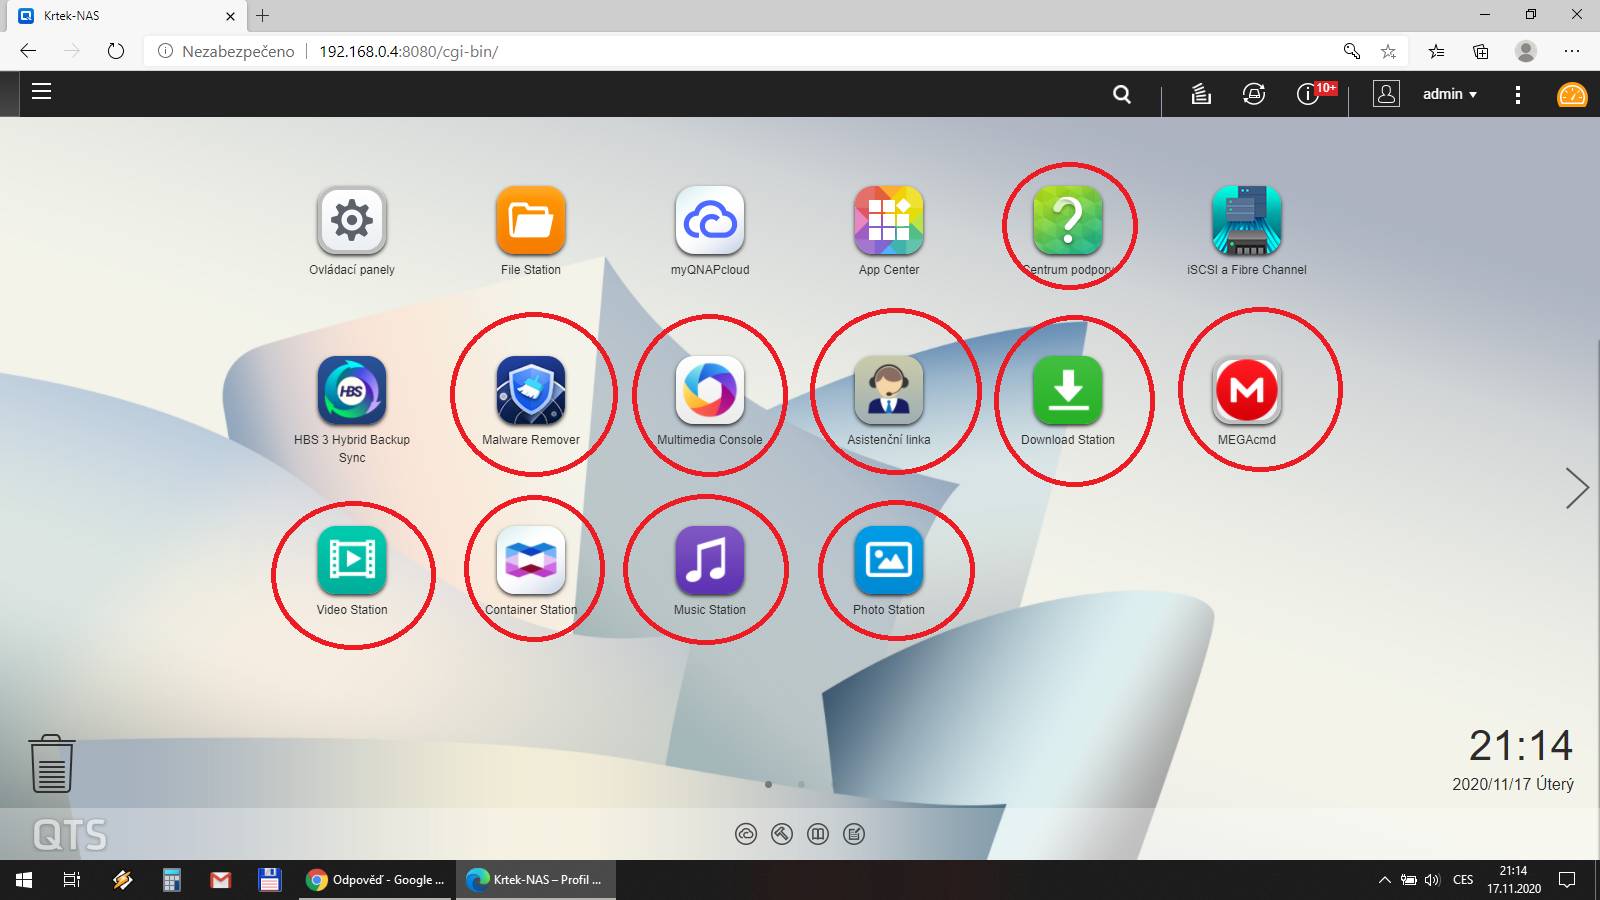Select the Krtek-NAS browser tab
This screenshot has height=900, width=1600.
point(125,15)
